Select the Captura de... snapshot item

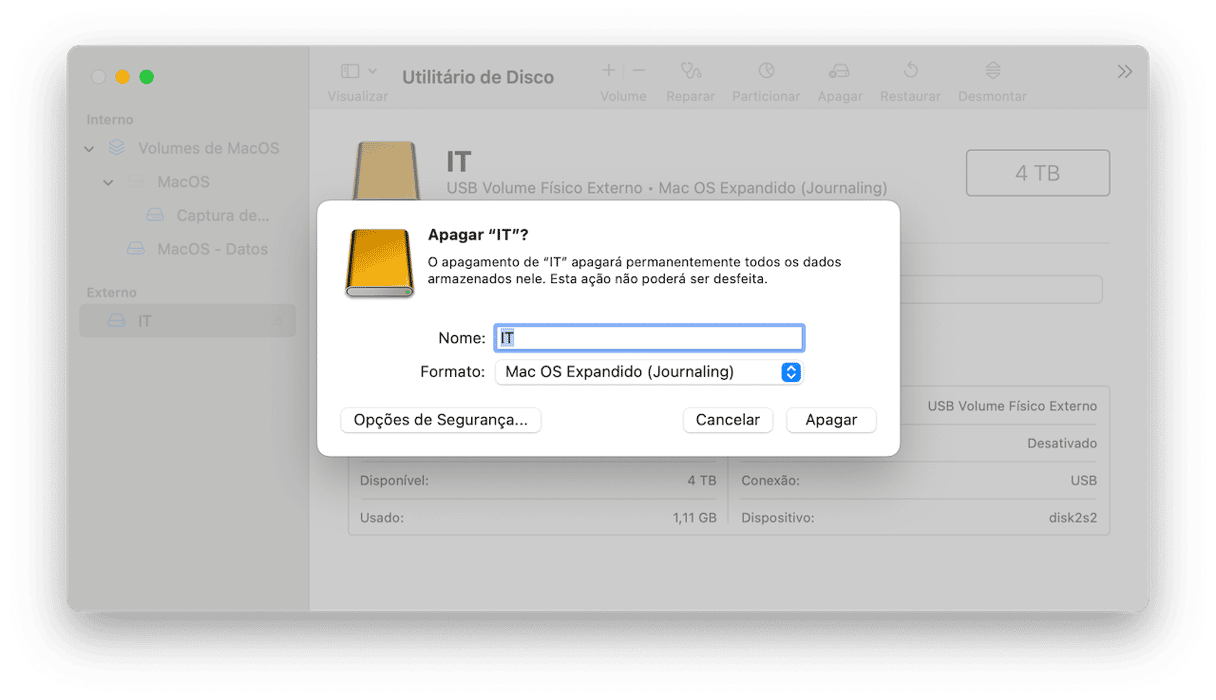pyautogui.click(x=222, y=215)
